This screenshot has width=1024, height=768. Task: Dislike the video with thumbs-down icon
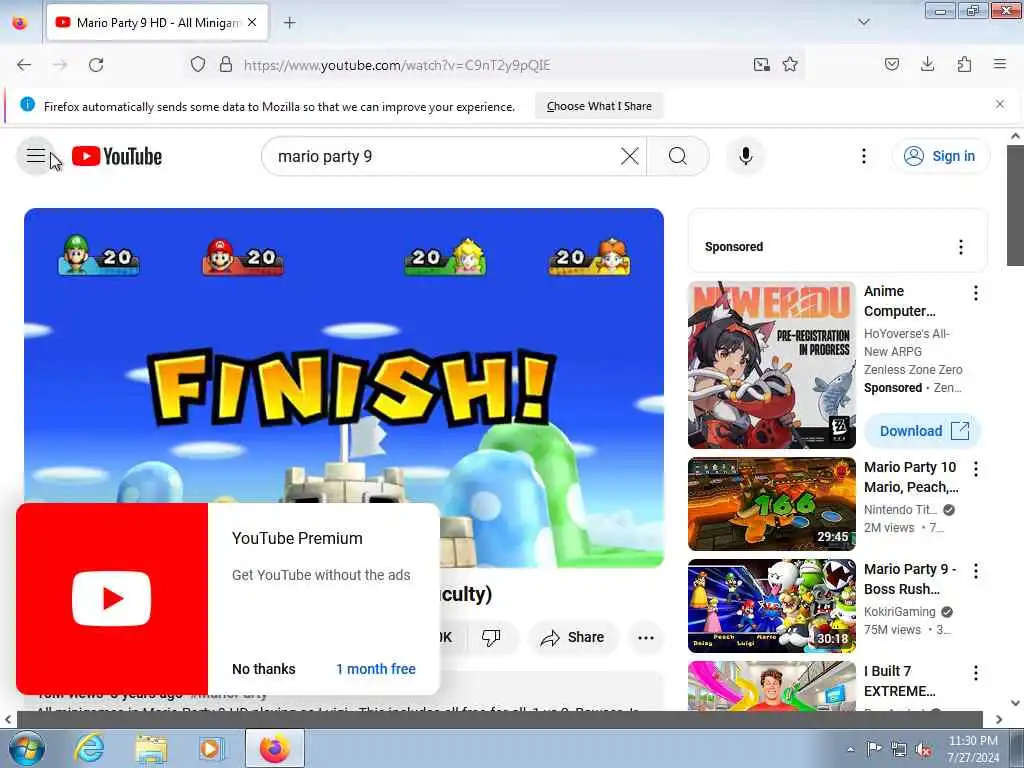[491, 637]
